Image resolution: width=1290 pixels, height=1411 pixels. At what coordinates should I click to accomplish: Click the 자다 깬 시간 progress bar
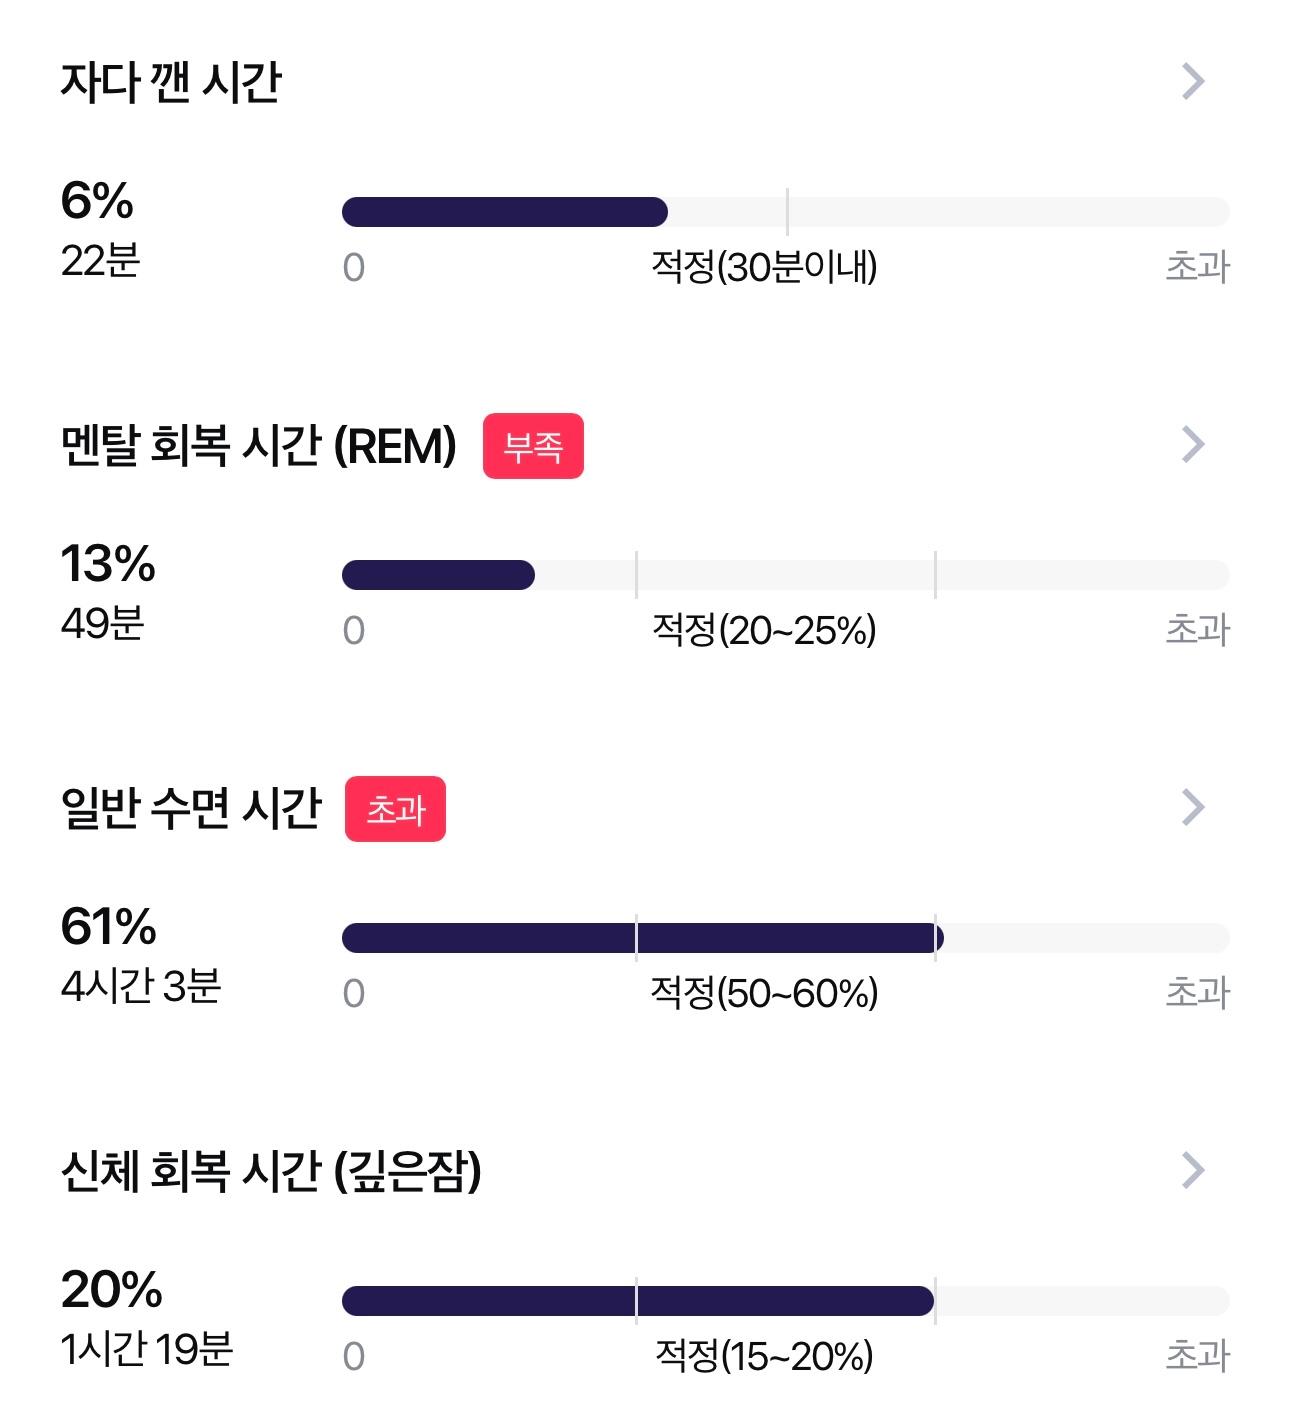786,212
